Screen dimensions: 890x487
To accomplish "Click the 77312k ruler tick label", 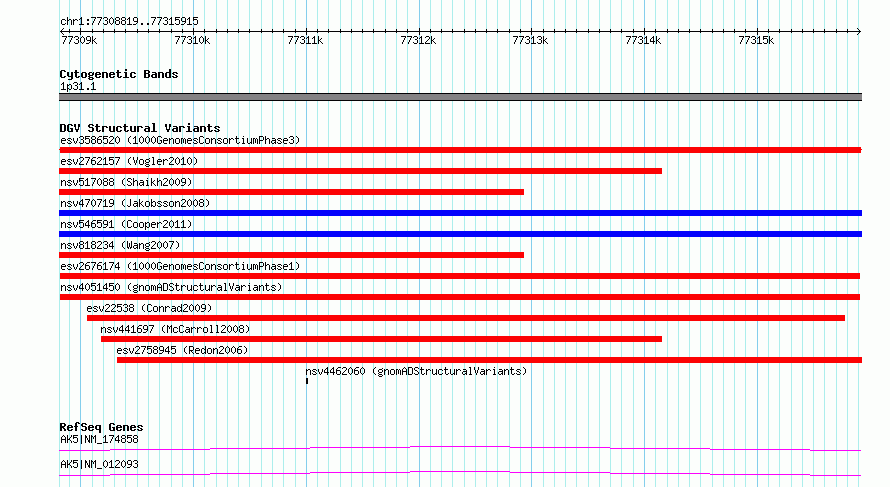I will (x=418, y=40).
